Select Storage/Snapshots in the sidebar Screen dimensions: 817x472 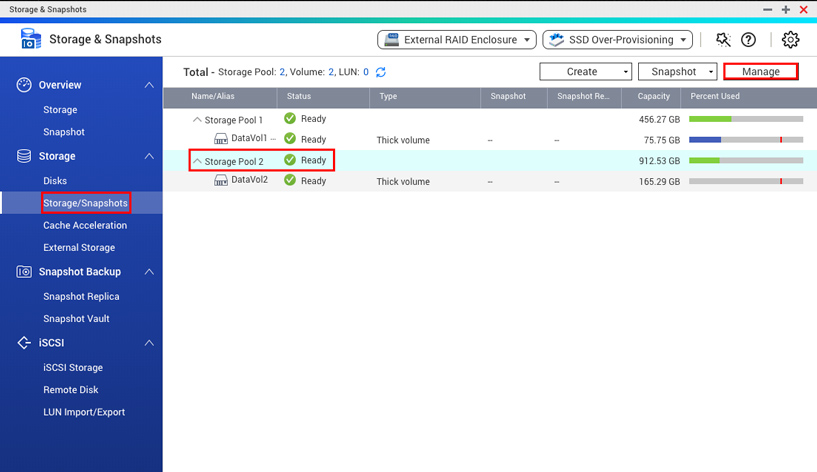85,203
